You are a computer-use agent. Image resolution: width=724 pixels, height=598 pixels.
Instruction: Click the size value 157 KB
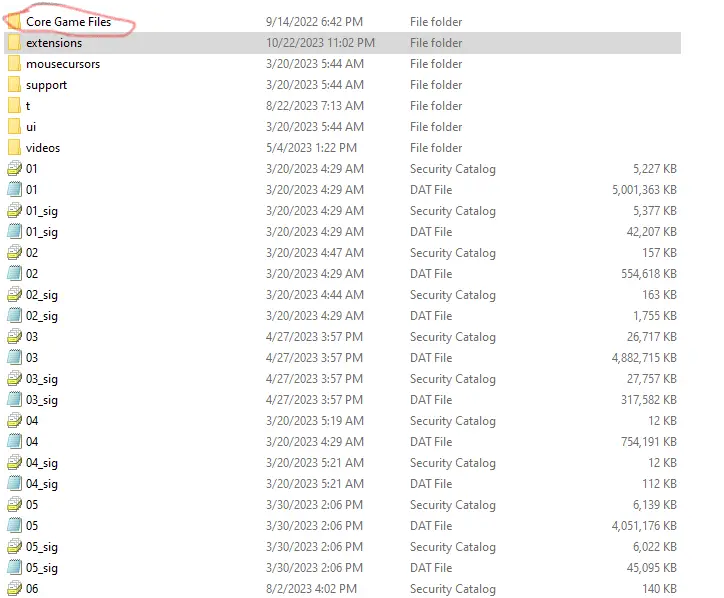[x=659, y=253]
